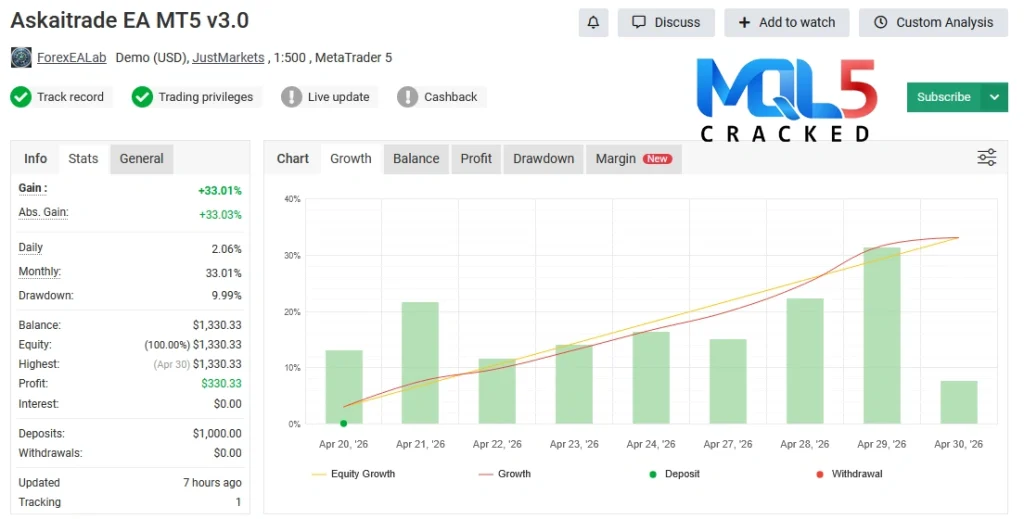
Task: Click Trading privileges green check icon
Action: tap(142, 97)
